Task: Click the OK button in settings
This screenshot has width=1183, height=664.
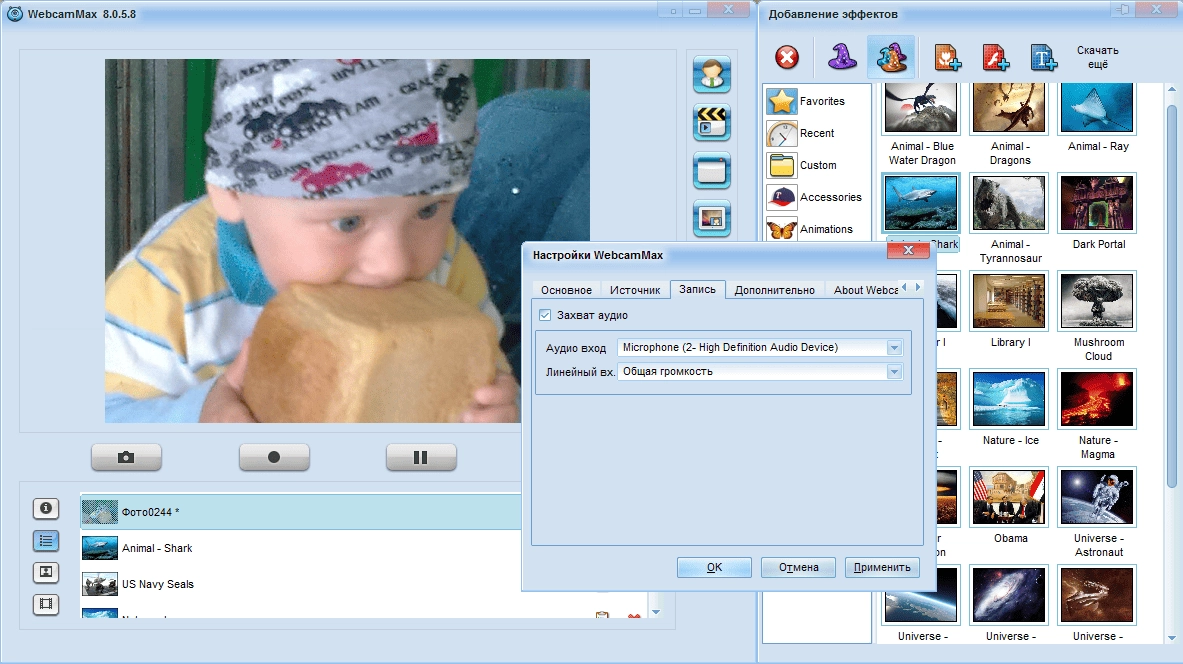Action: pyautogui.click(x=714, y=567)
